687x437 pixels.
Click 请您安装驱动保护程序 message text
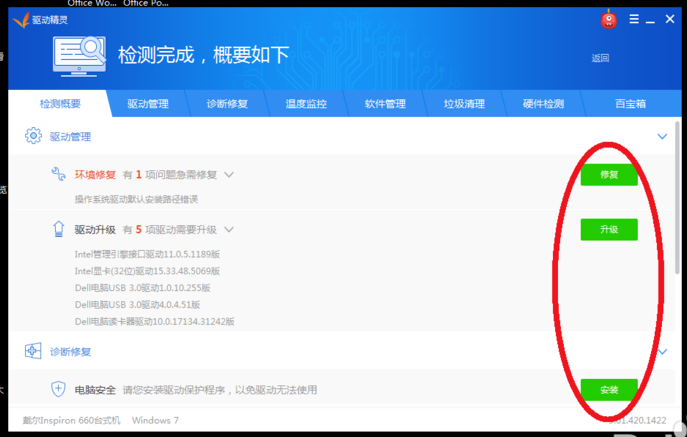point(220,390)
